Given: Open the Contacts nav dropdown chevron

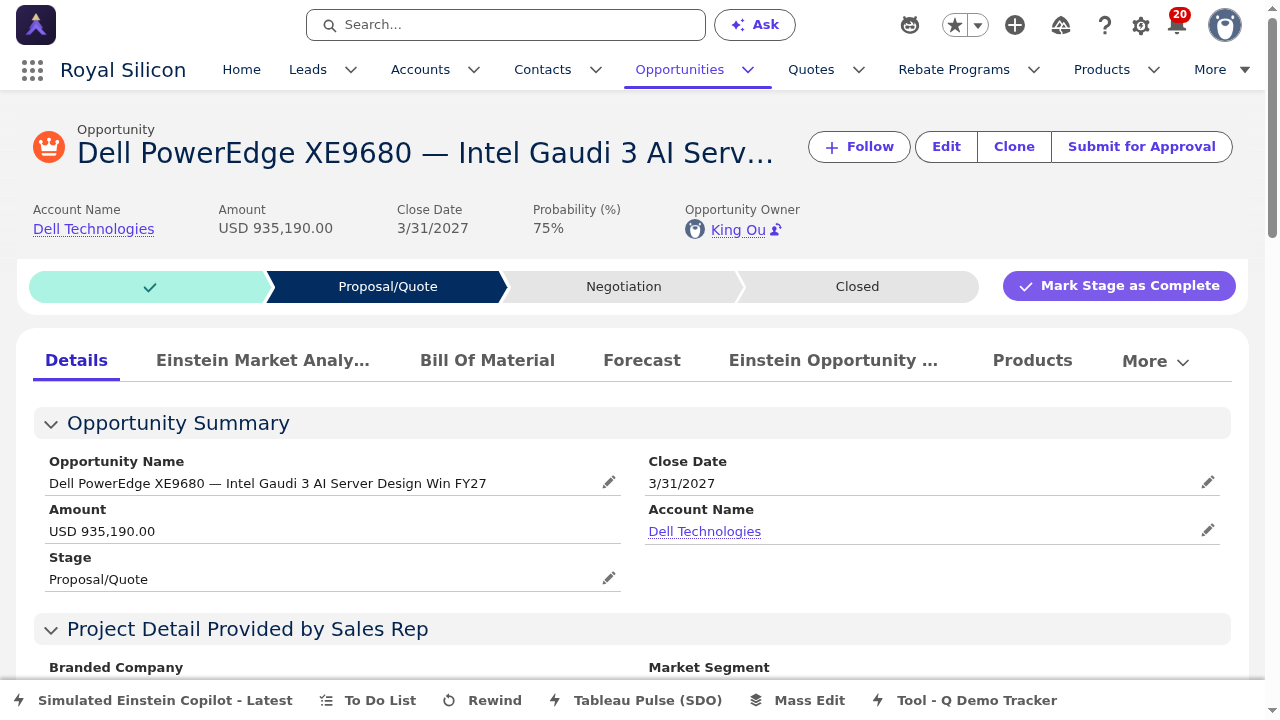Looking at the screenshot, I should point(596,70).
